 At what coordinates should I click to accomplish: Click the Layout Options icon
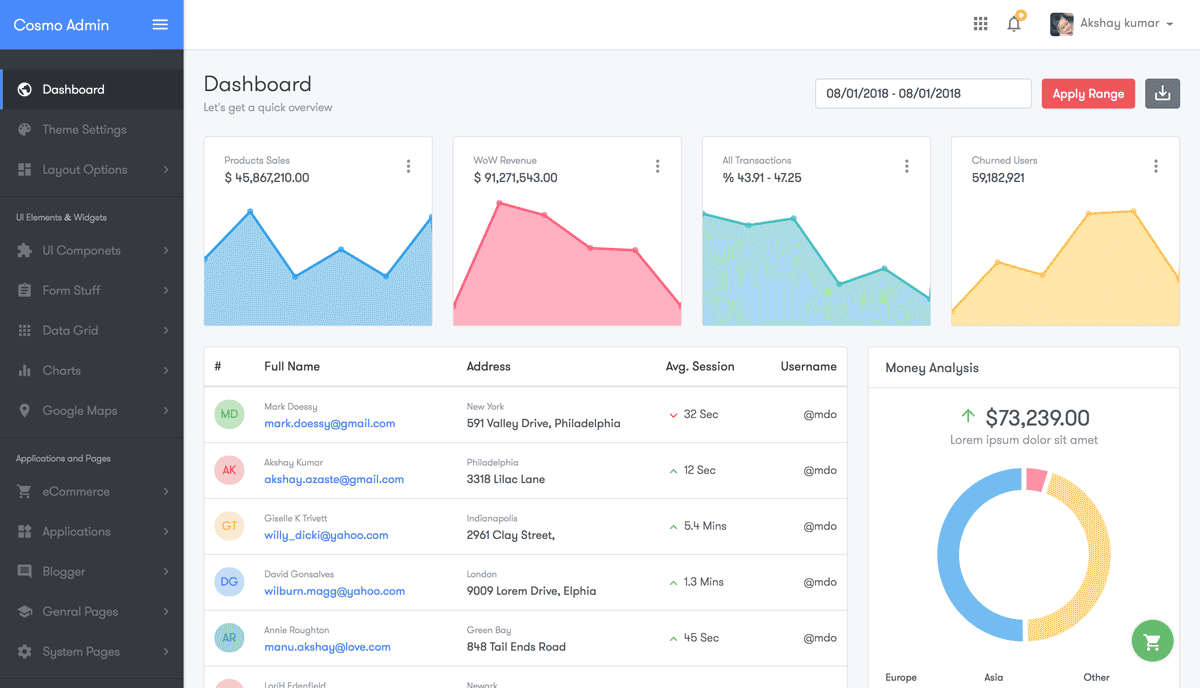pos(24,170)
